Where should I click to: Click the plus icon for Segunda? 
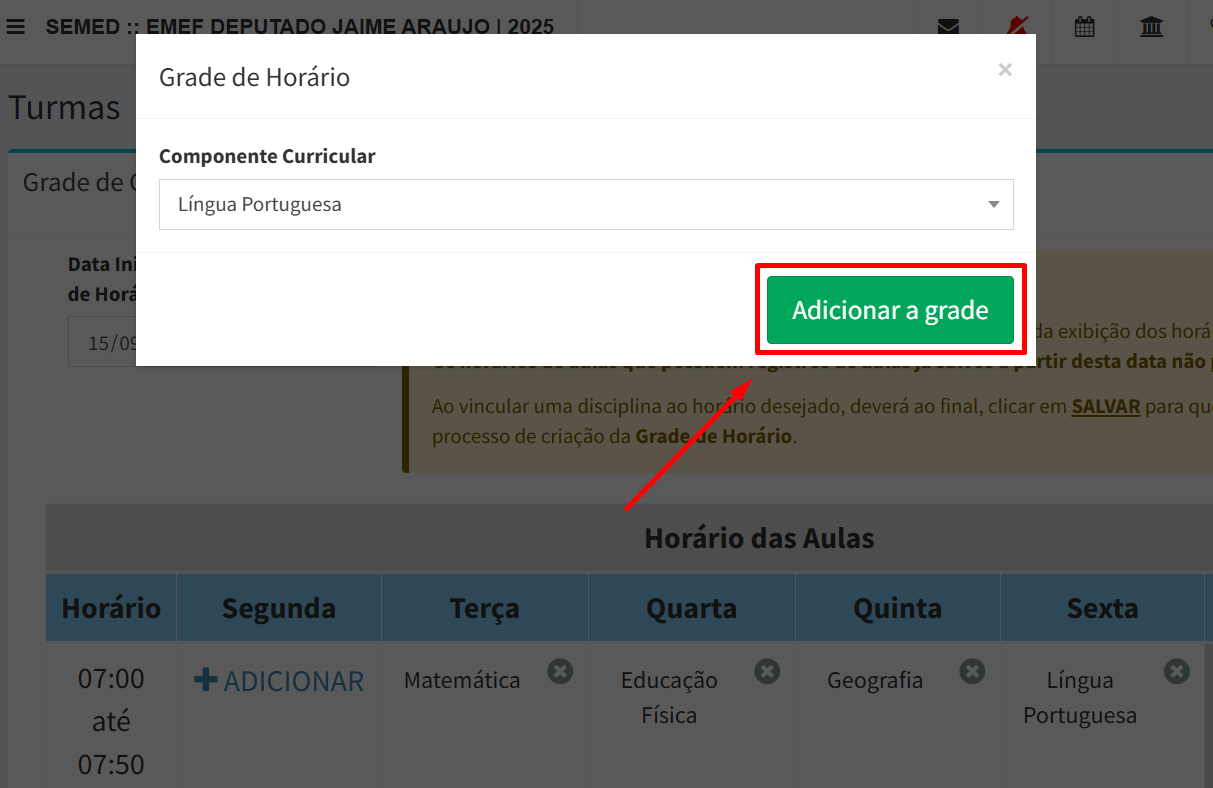pos(205,680)
